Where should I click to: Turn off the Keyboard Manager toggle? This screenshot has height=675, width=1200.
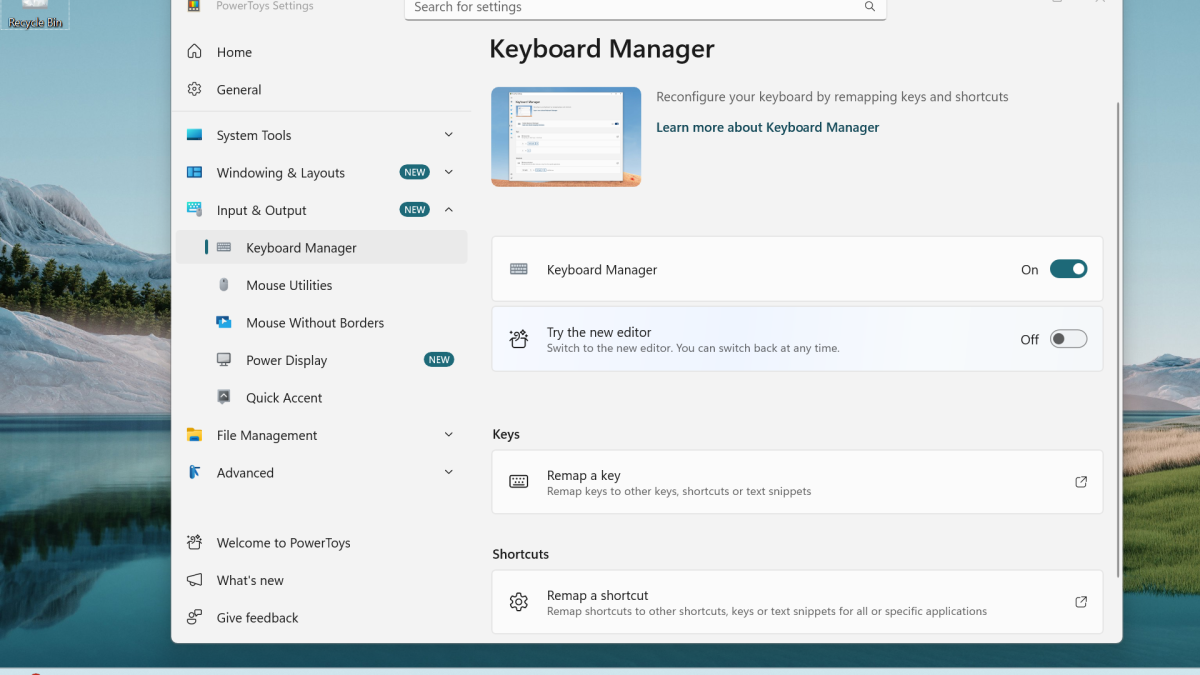pyautogui.click(x=1068, y=269)
